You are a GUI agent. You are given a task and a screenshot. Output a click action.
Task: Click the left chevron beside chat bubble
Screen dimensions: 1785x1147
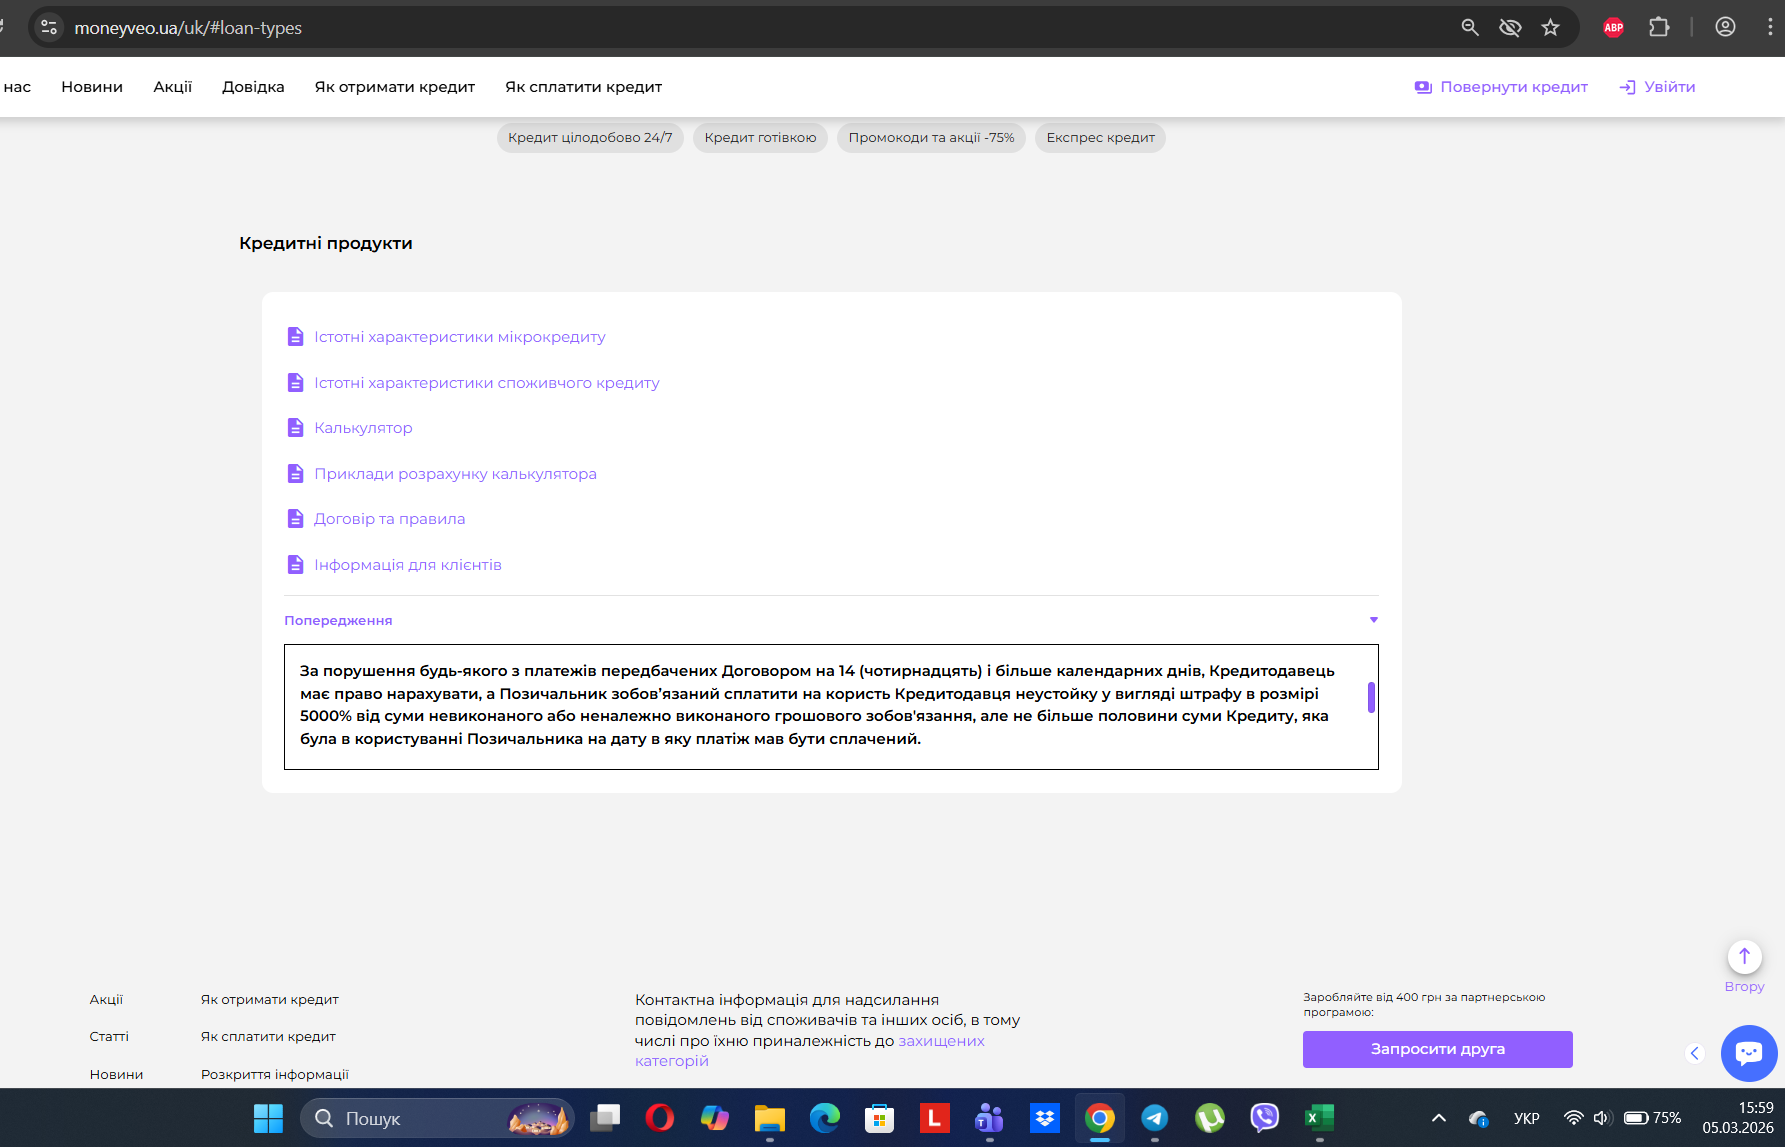1694,1053
